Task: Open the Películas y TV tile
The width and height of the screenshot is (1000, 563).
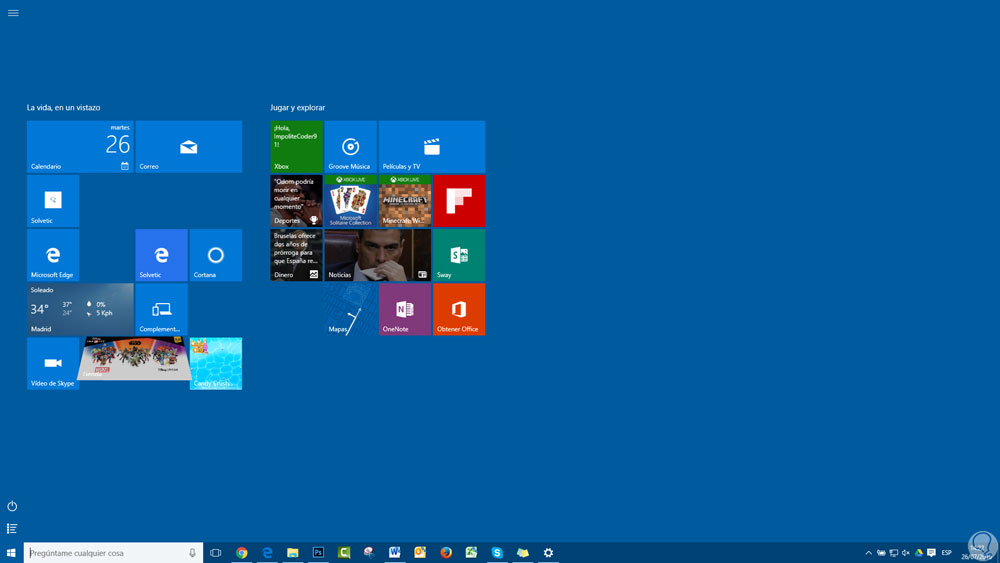Action: tap(431, 147)
